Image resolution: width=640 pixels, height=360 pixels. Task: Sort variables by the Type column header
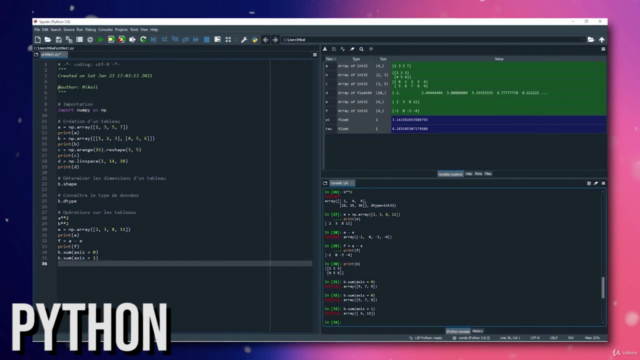click(356, 59)
